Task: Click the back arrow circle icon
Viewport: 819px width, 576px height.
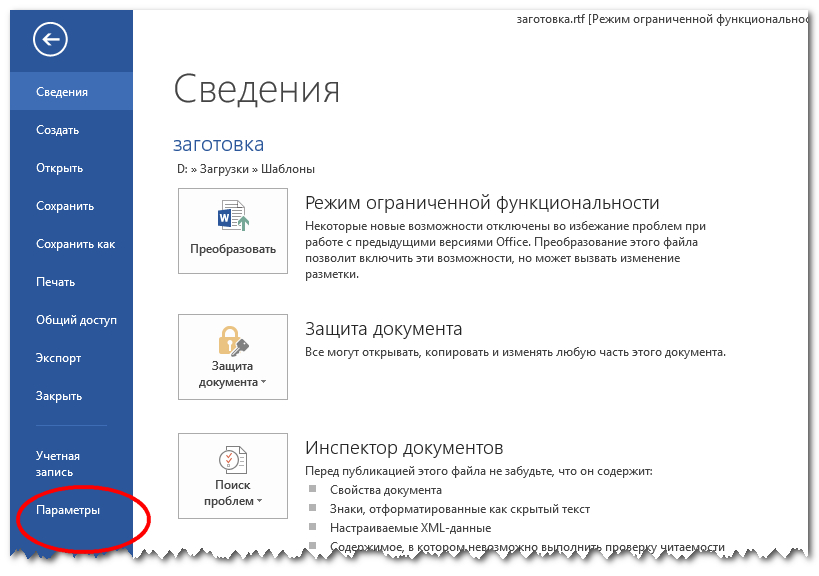Action: coord(50,39)
